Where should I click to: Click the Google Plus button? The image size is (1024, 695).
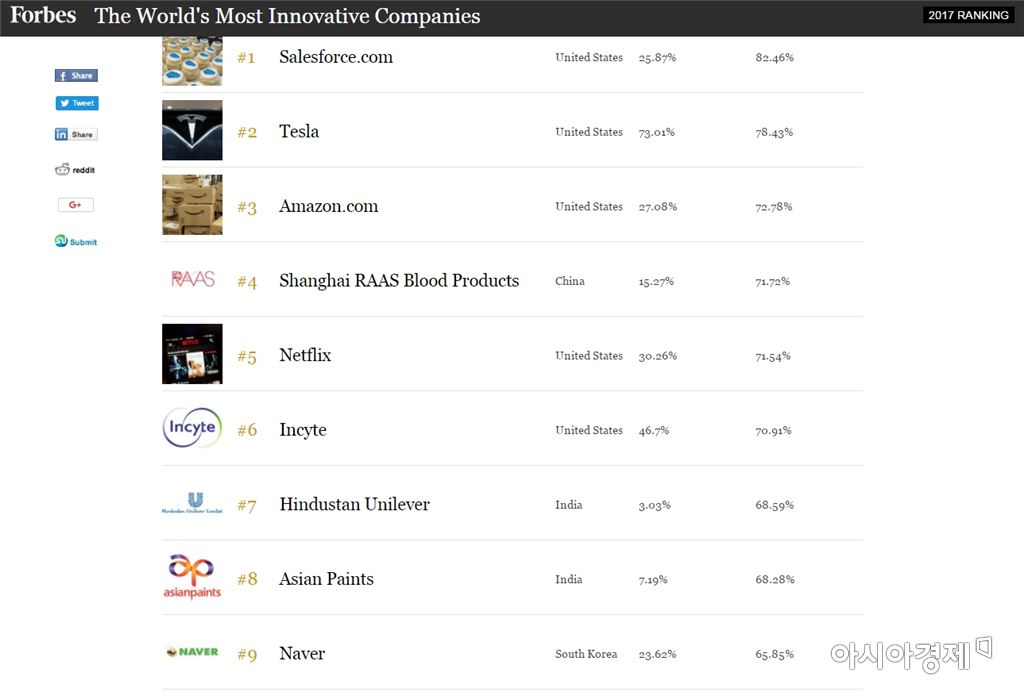pos(76,205)
